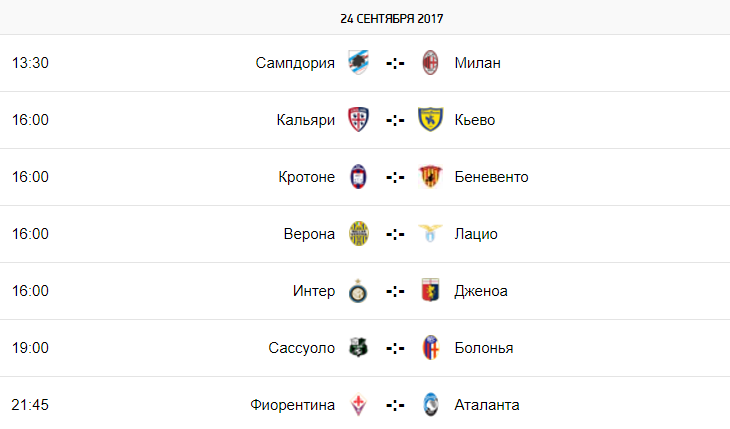
Task: Click the Bologna club crest
Action: tap(431, 347)
